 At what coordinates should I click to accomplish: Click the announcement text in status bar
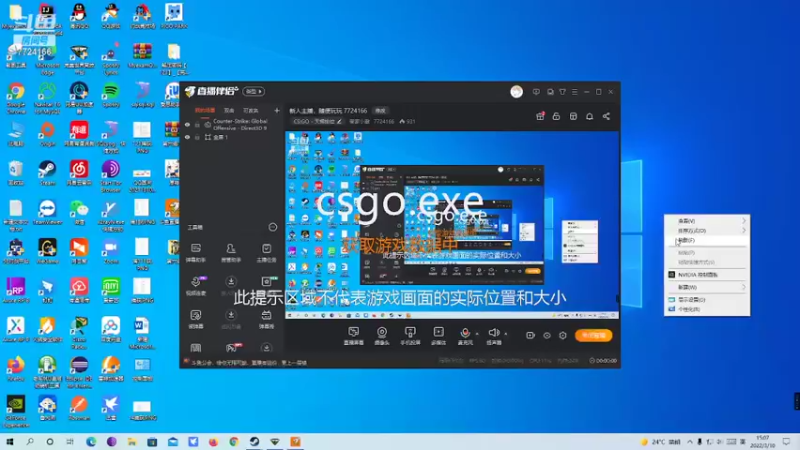click(248, 363)
